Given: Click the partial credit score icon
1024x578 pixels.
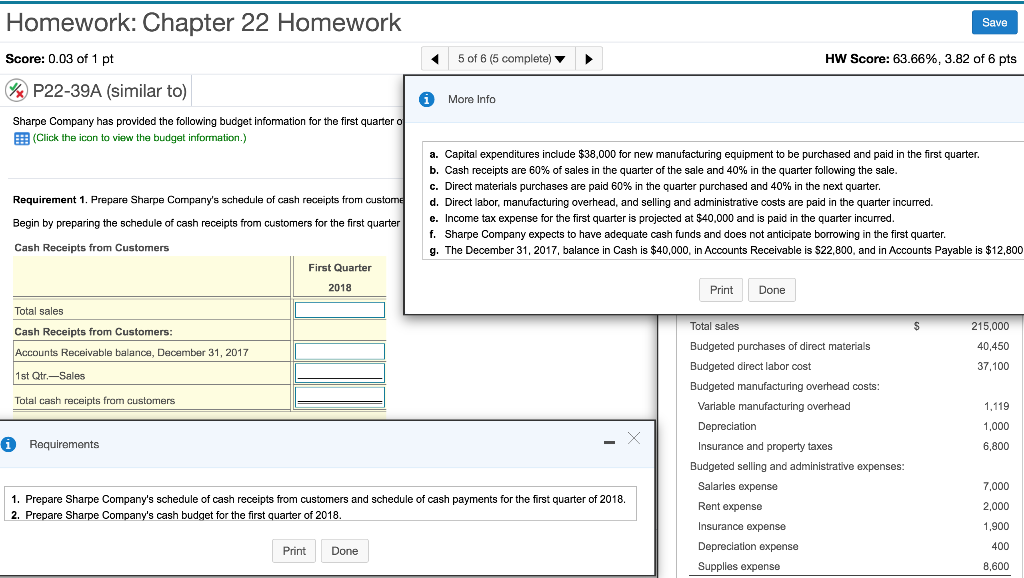Looking at the screenshot, I should click(x=16, y=91).
